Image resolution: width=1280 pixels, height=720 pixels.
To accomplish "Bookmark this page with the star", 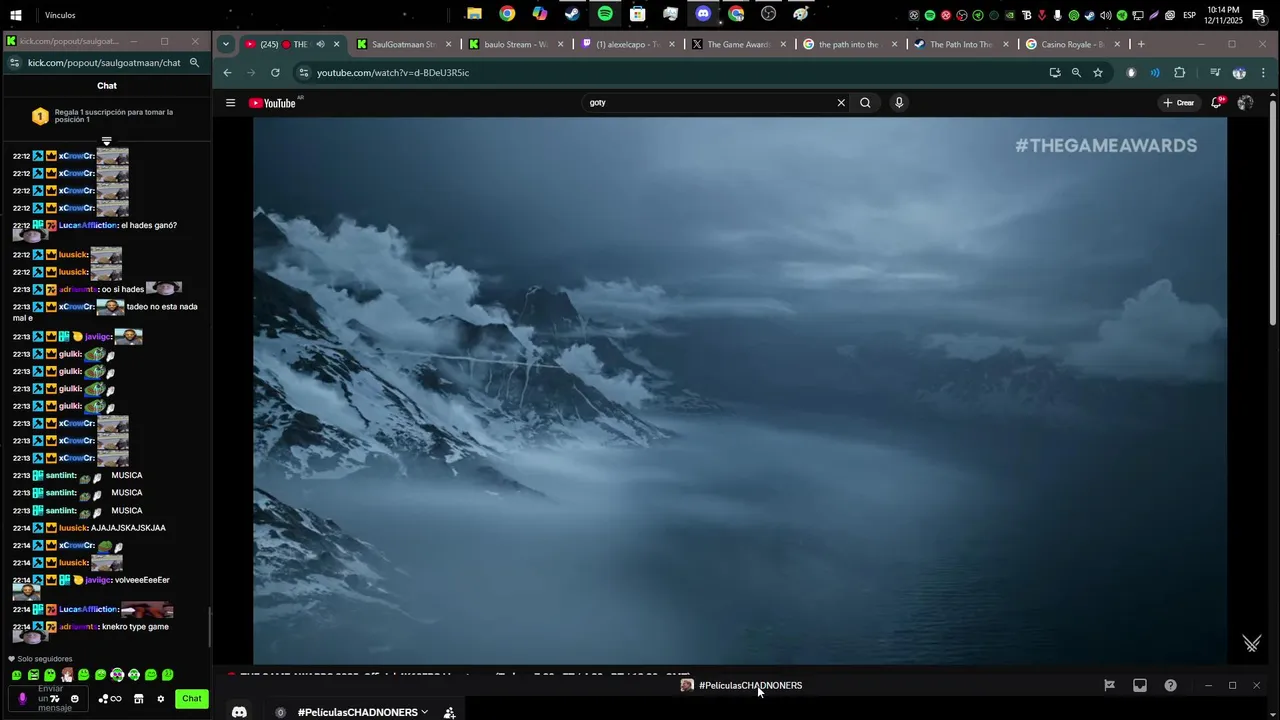I will (x=1098, y=73).
